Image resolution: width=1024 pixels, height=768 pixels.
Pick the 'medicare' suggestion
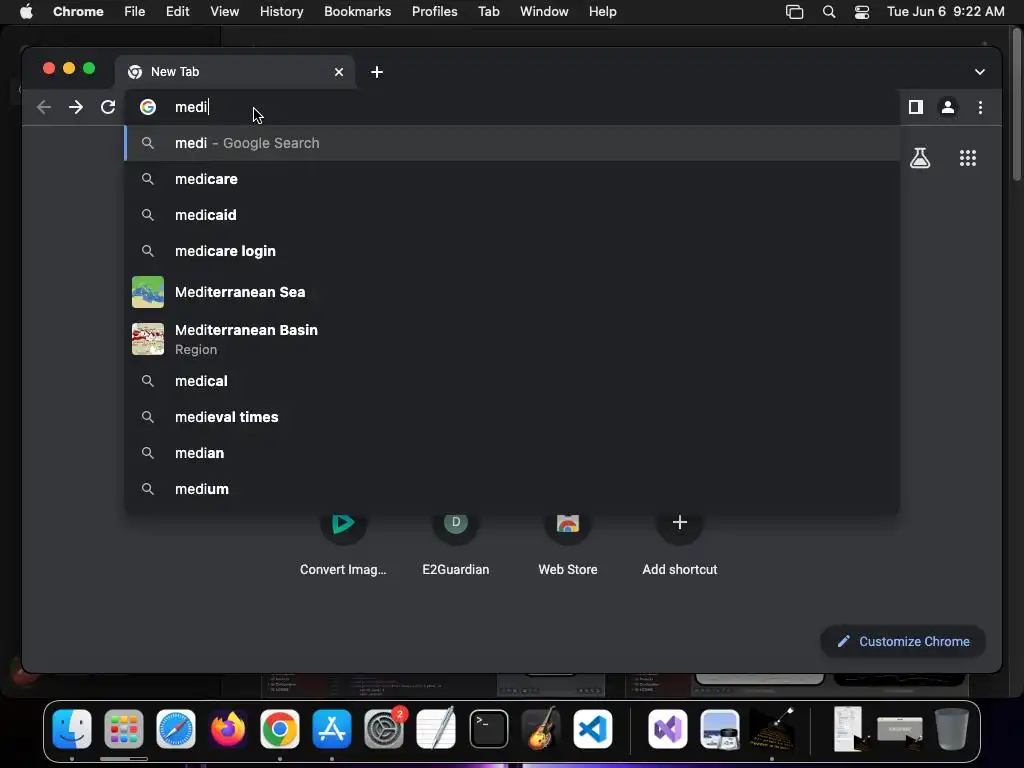[513, 179]
